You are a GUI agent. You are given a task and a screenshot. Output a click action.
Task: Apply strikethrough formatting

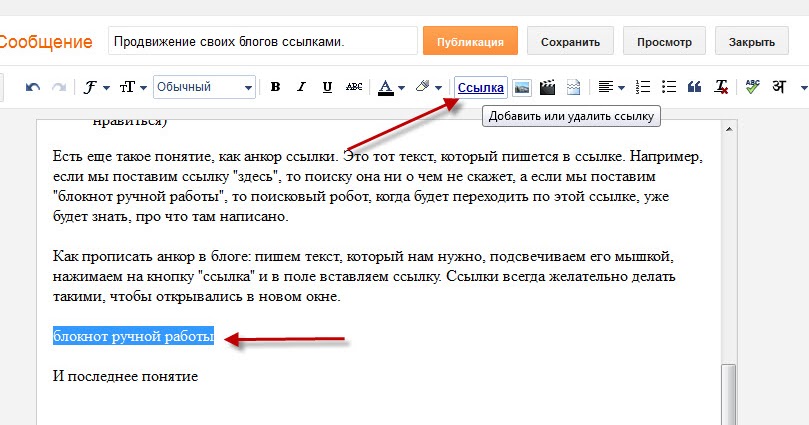(354, 87)
